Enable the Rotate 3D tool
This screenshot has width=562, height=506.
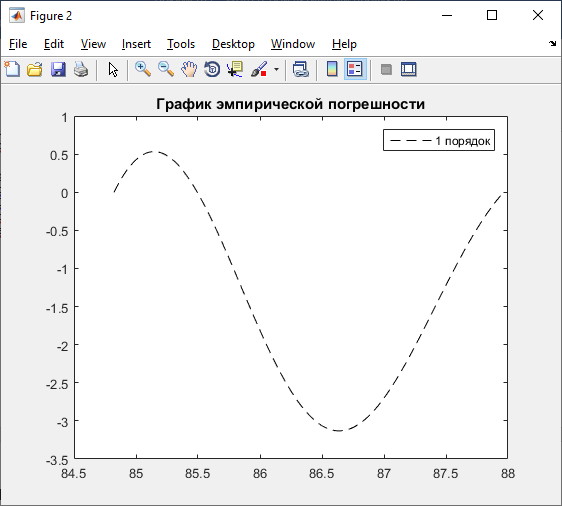pyautogui.click(x=212, y=69)
